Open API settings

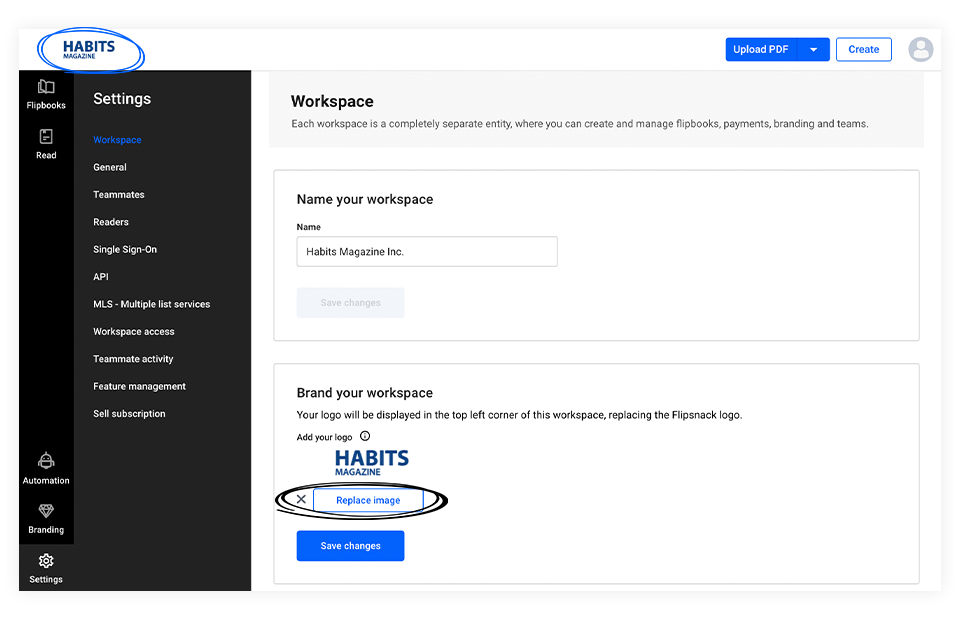101,277
